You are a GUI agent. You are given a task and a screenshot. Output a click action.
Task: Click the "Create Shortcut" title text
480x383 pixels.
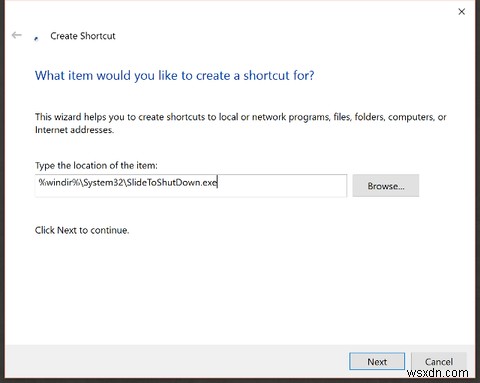83,36
